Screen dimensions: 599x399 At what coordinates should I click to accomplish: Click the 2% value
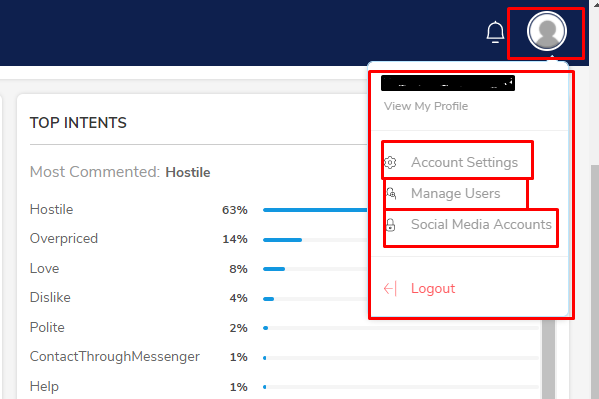point(238,328)
